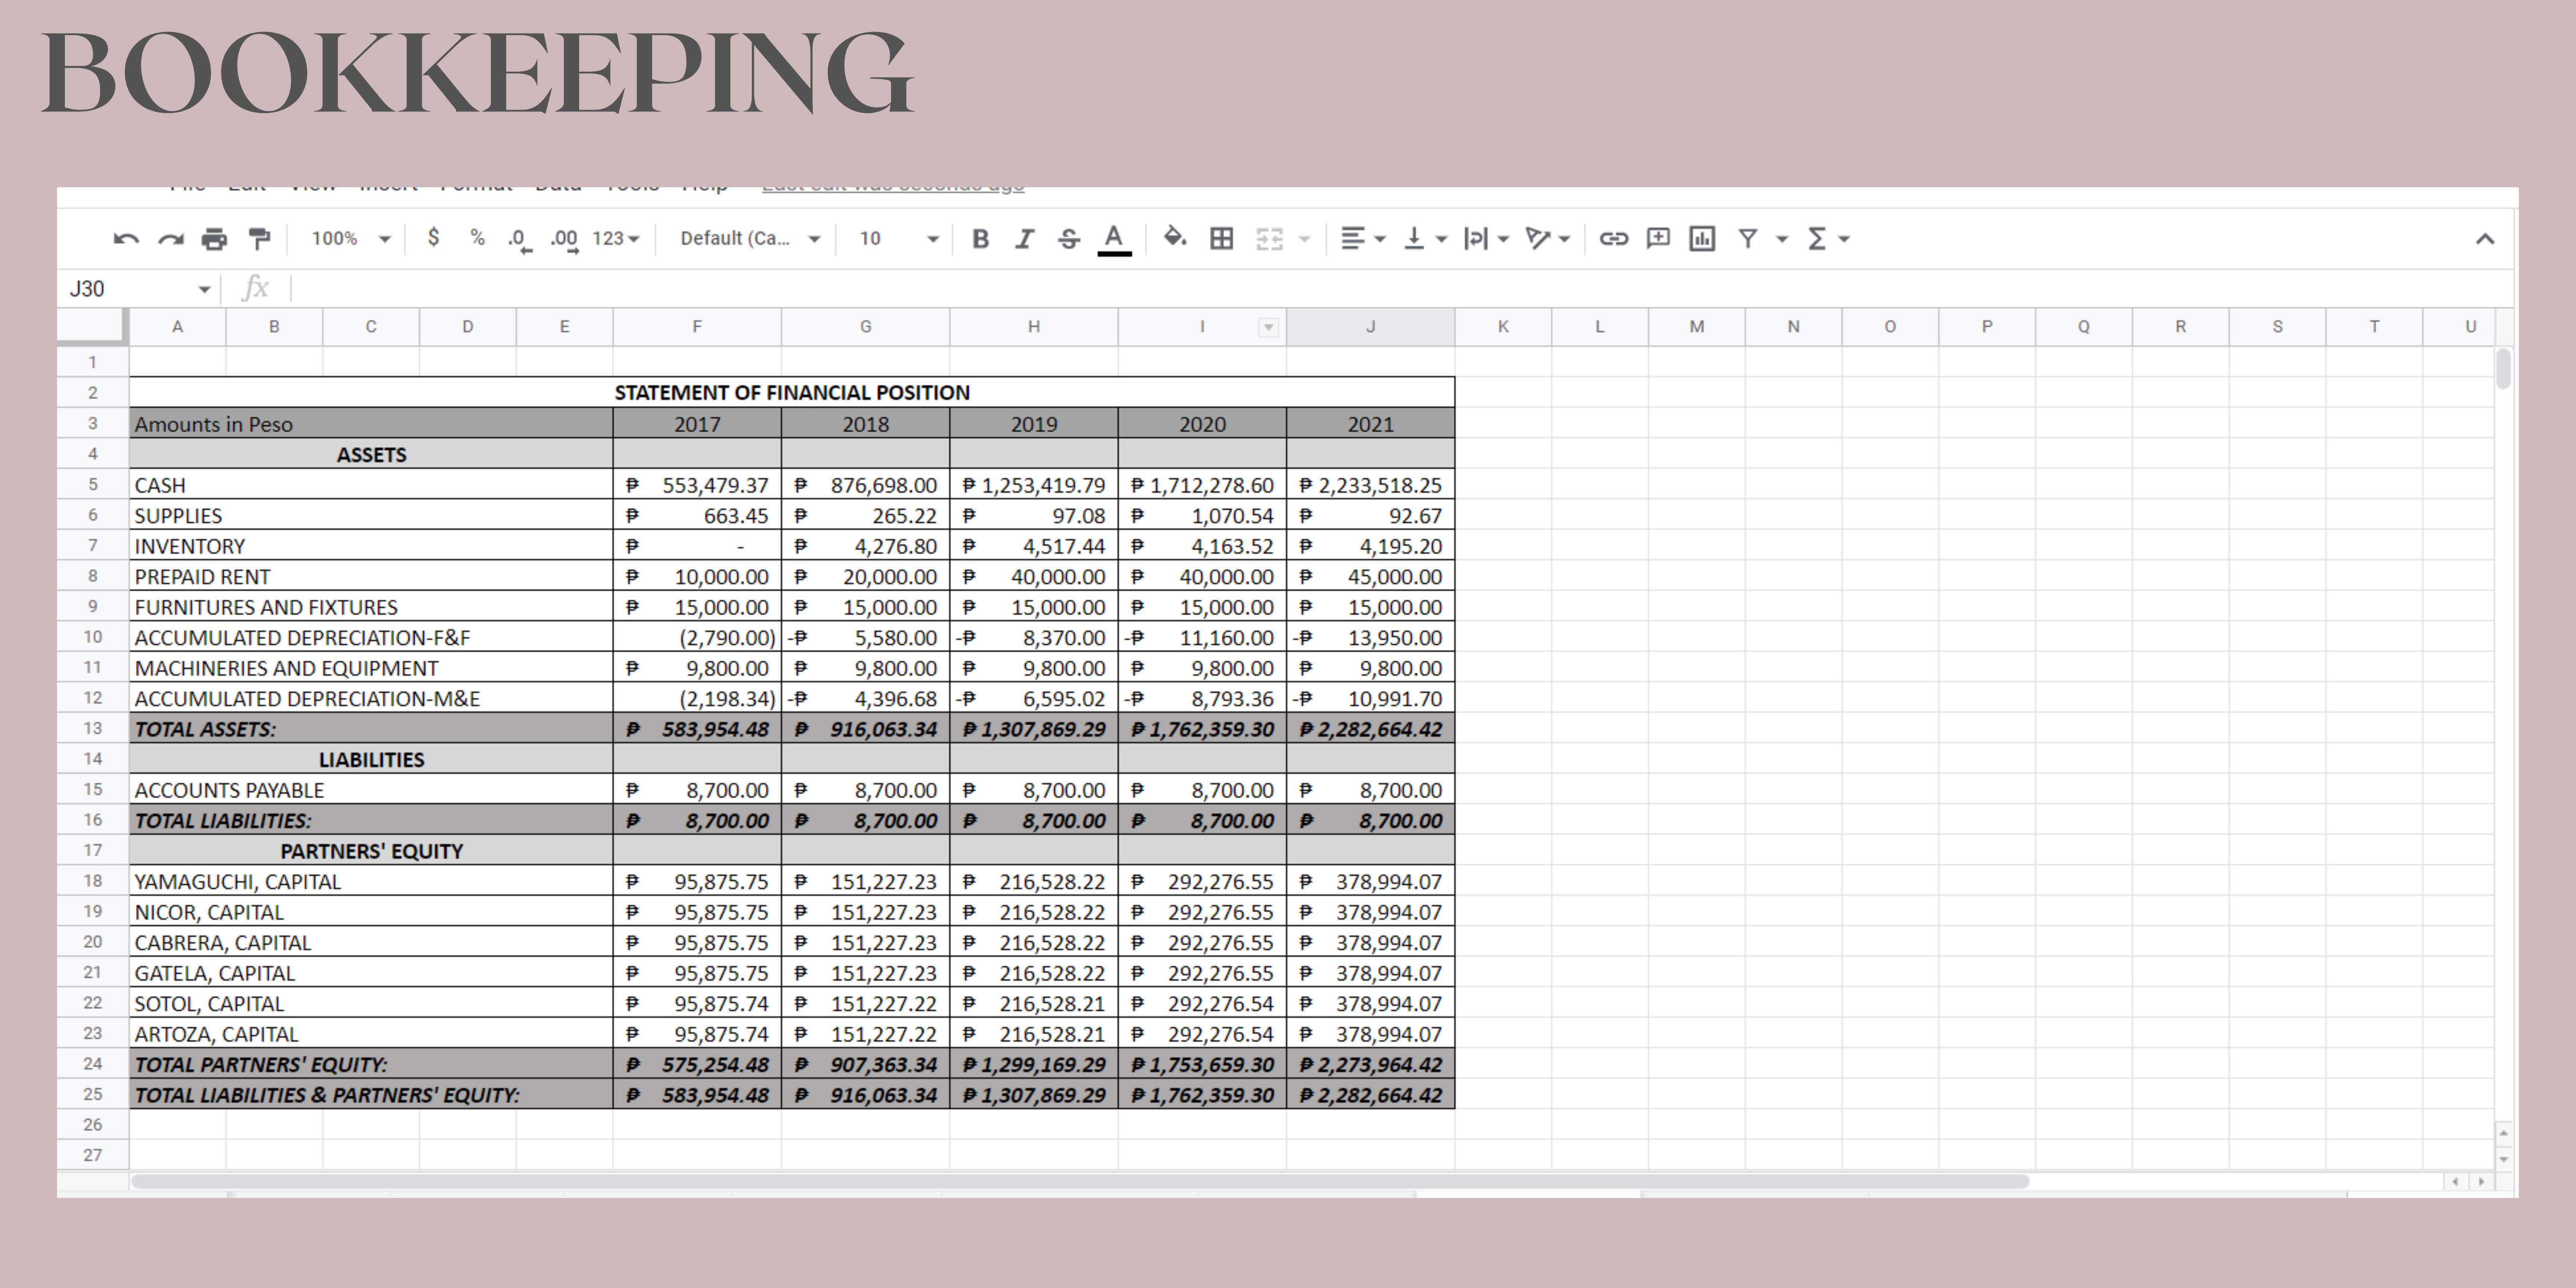
Task: Select the CASH 2017 value 553,479.37
Action: [697, 485]
